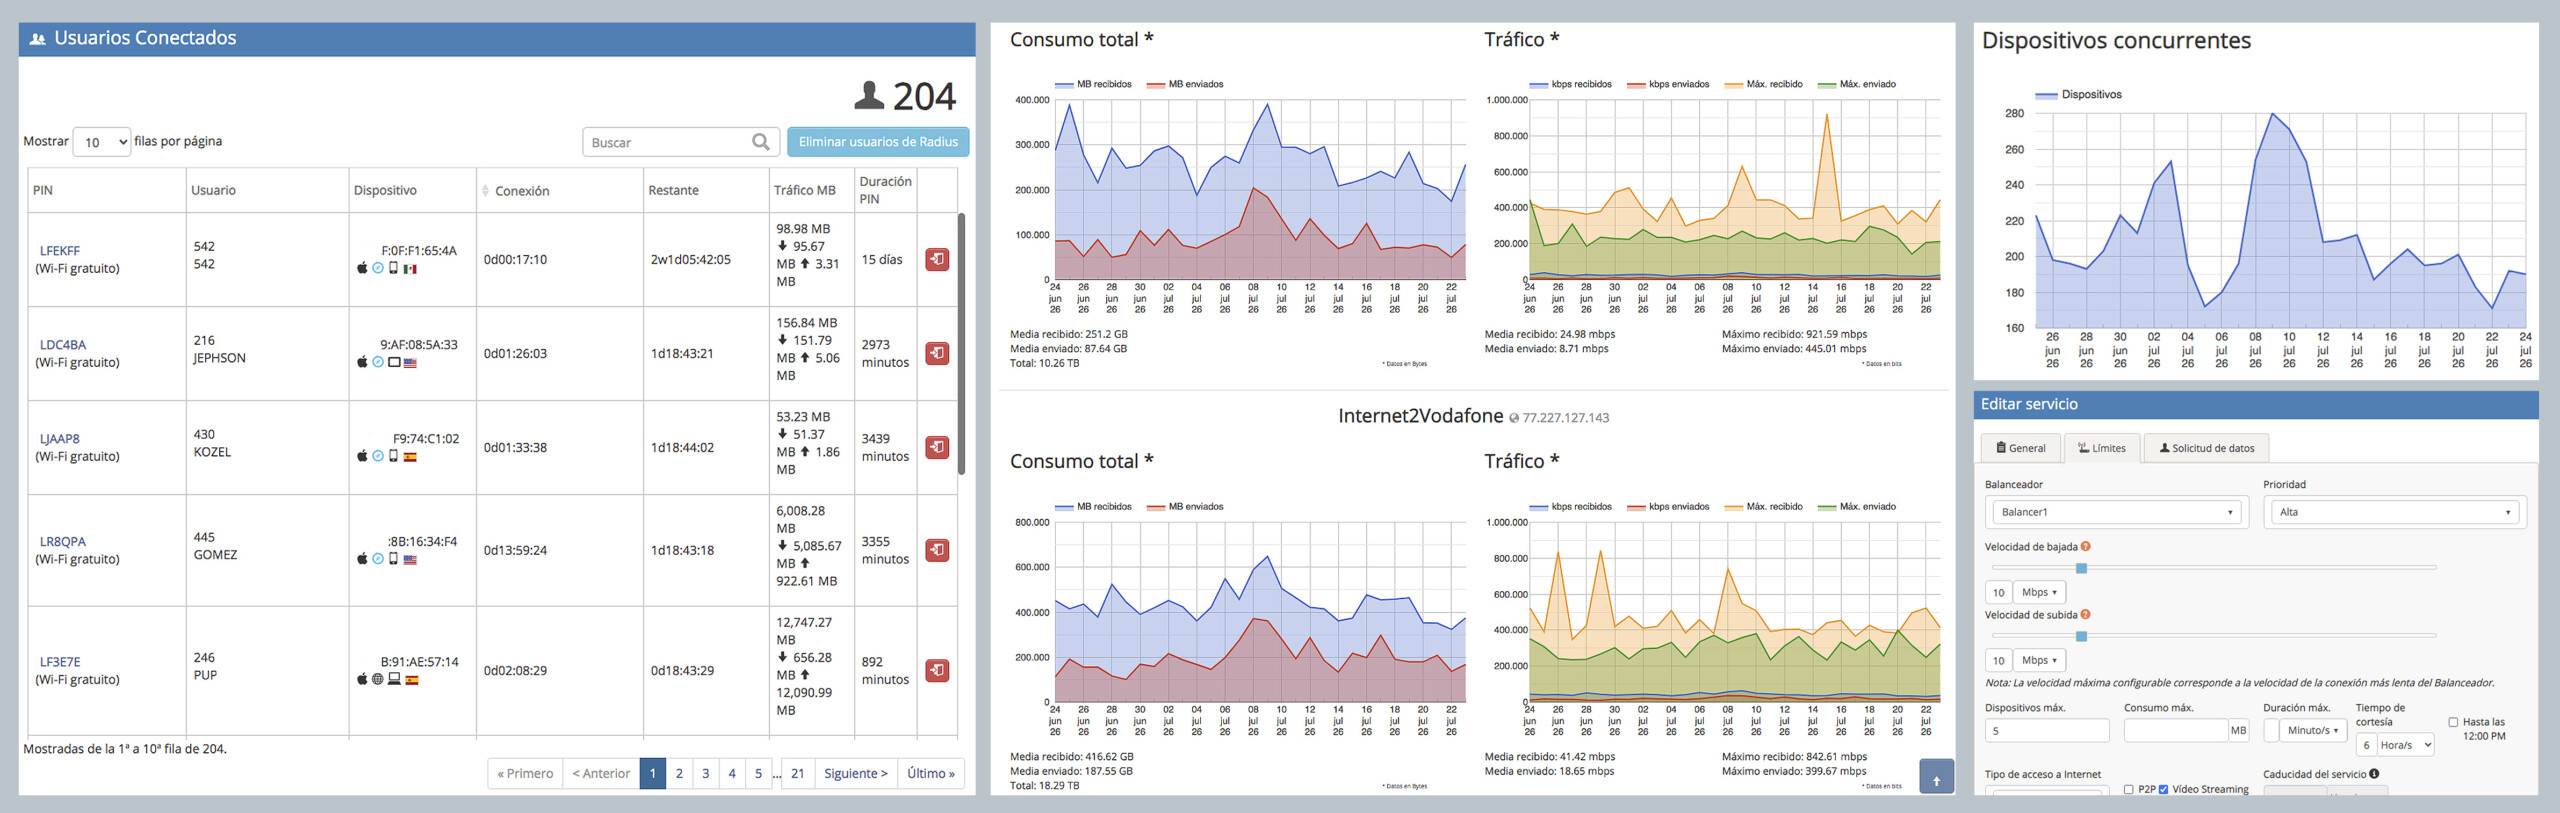Open the Balanceador dropdown showing Balancer1
This screenshot has height=813, width=2560.
(x=2116, y=512)
